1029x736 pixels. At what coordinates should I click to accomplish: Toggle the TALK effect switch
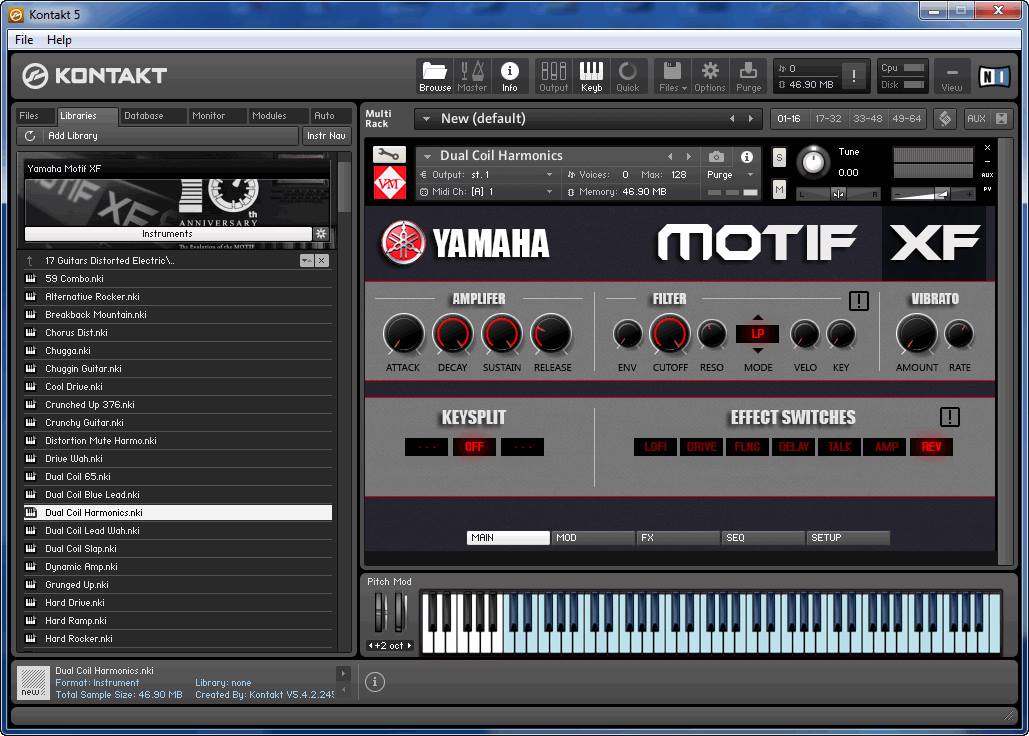click(839, 447)
